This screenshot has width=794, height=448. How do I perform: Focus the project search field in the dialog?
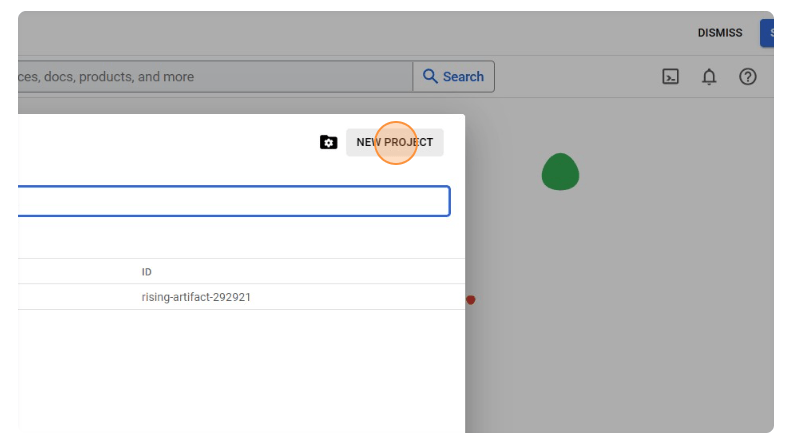tap(230, 201)
